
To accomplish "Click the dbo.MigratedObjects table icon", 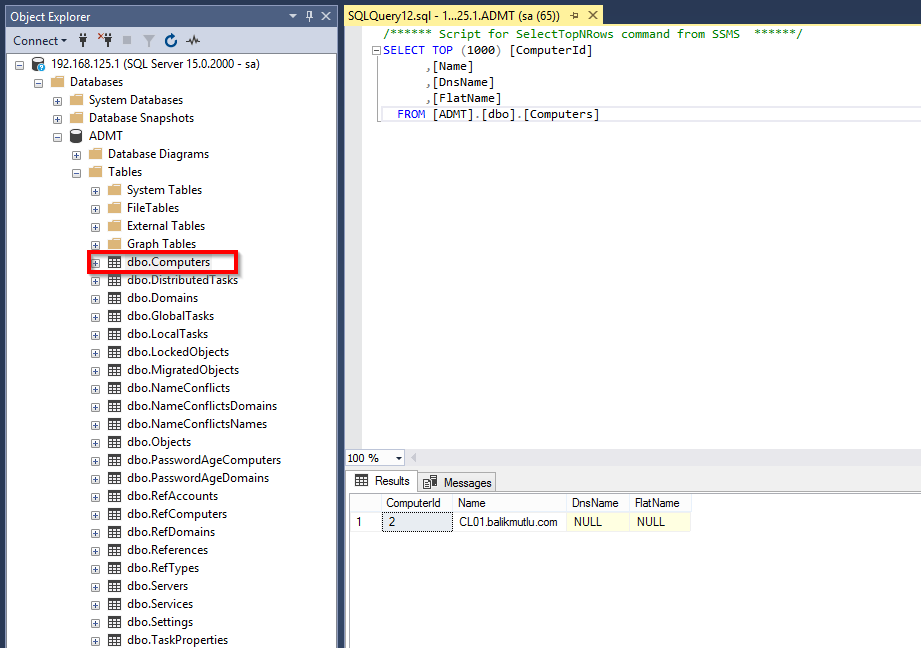I will [115, 371].
